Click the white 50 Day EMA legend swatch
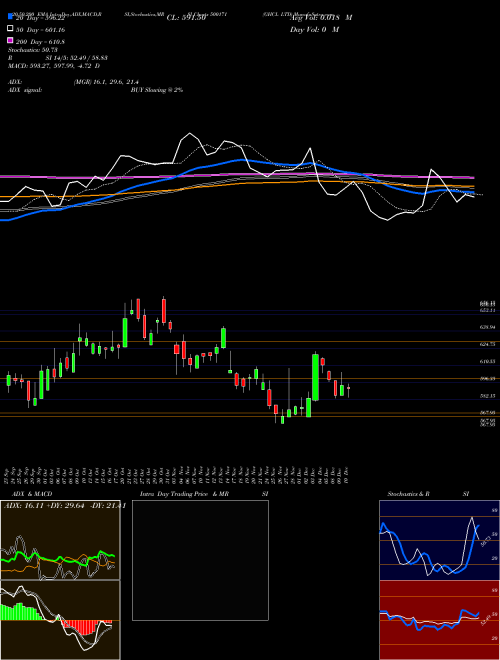The height and width of the screenshot is (660, 500). click(x=10, y=28)
